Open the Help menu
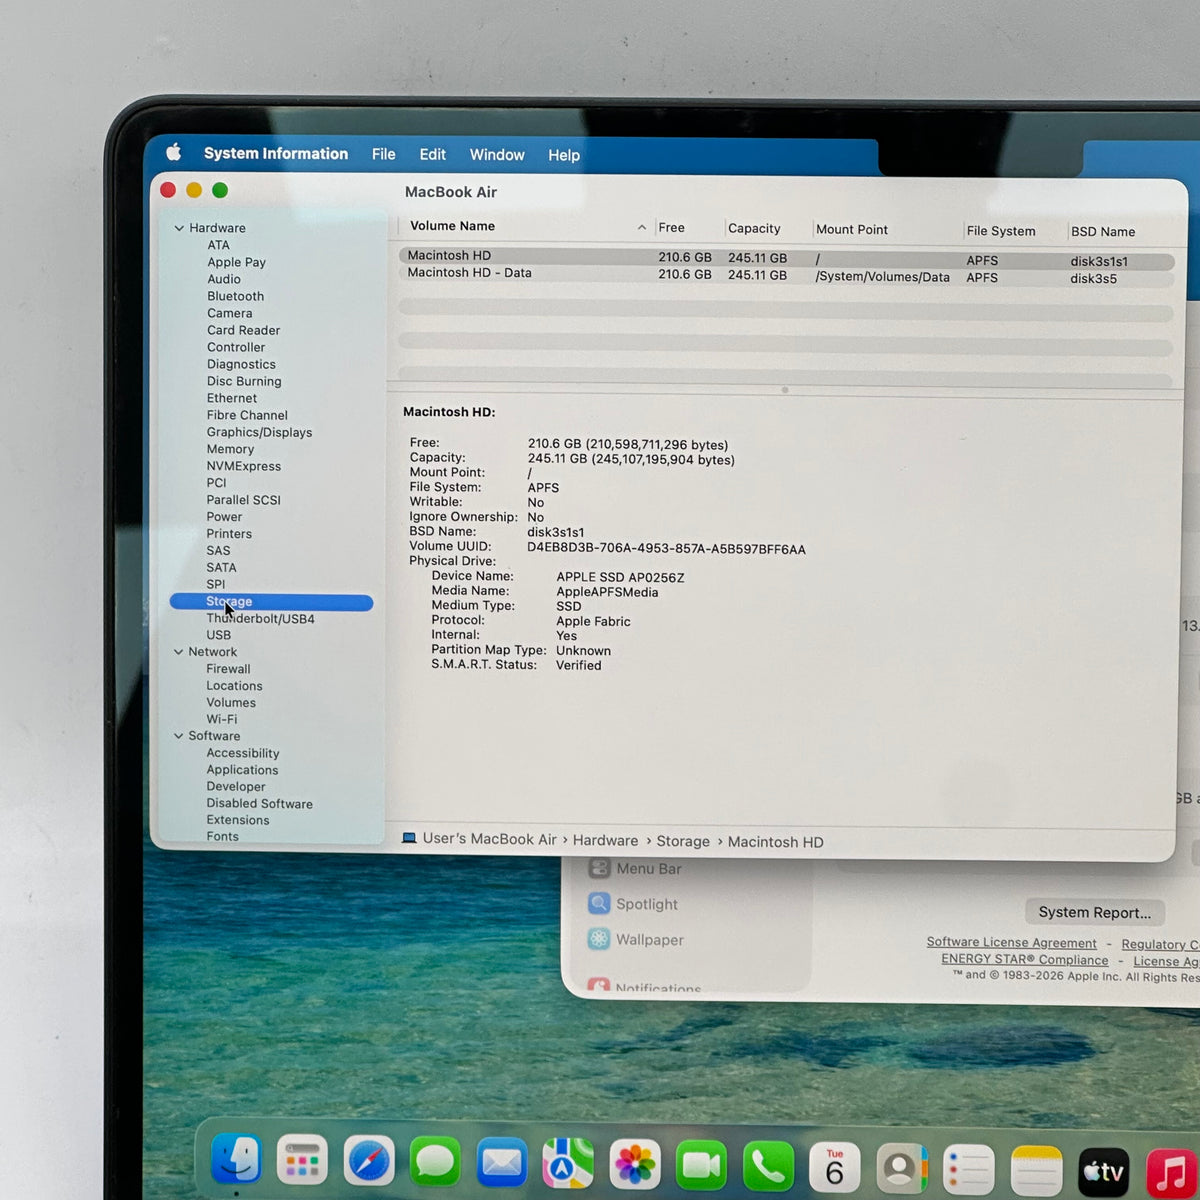The height and width of the screenshot is (1200, 1200). pos(564,155)
